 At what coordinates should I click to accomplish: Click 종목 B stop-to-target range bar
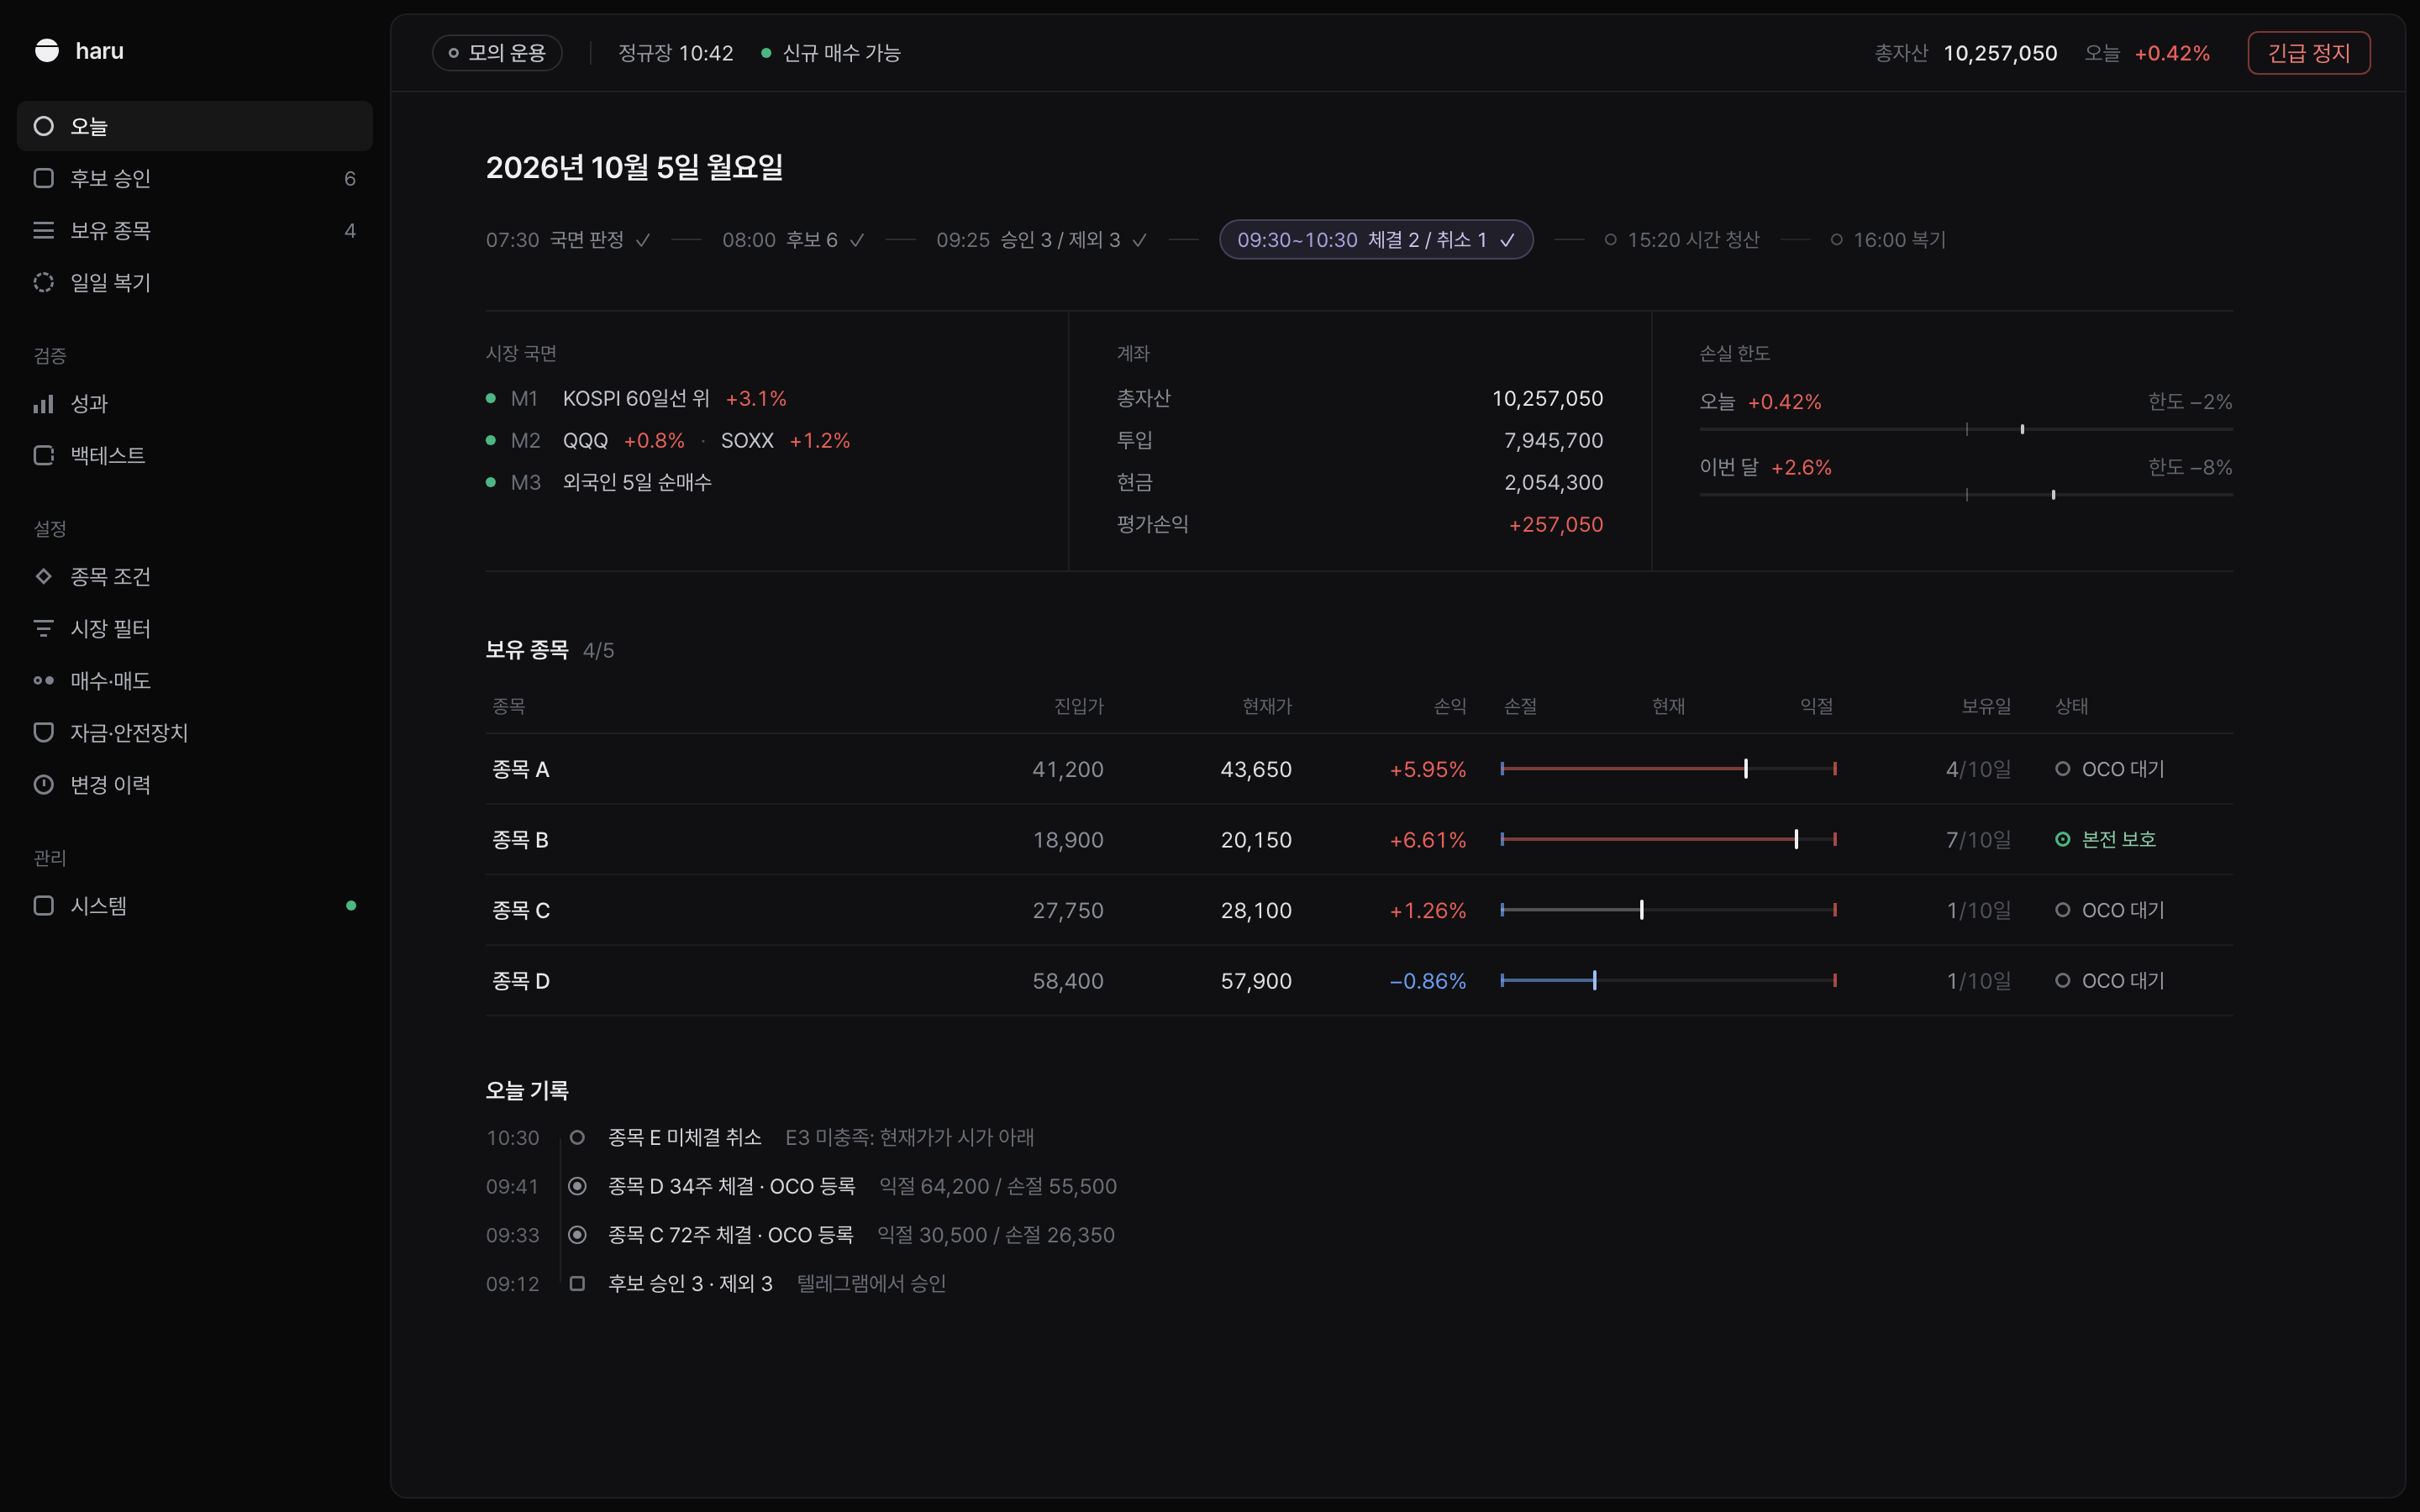pos(1668,840)
